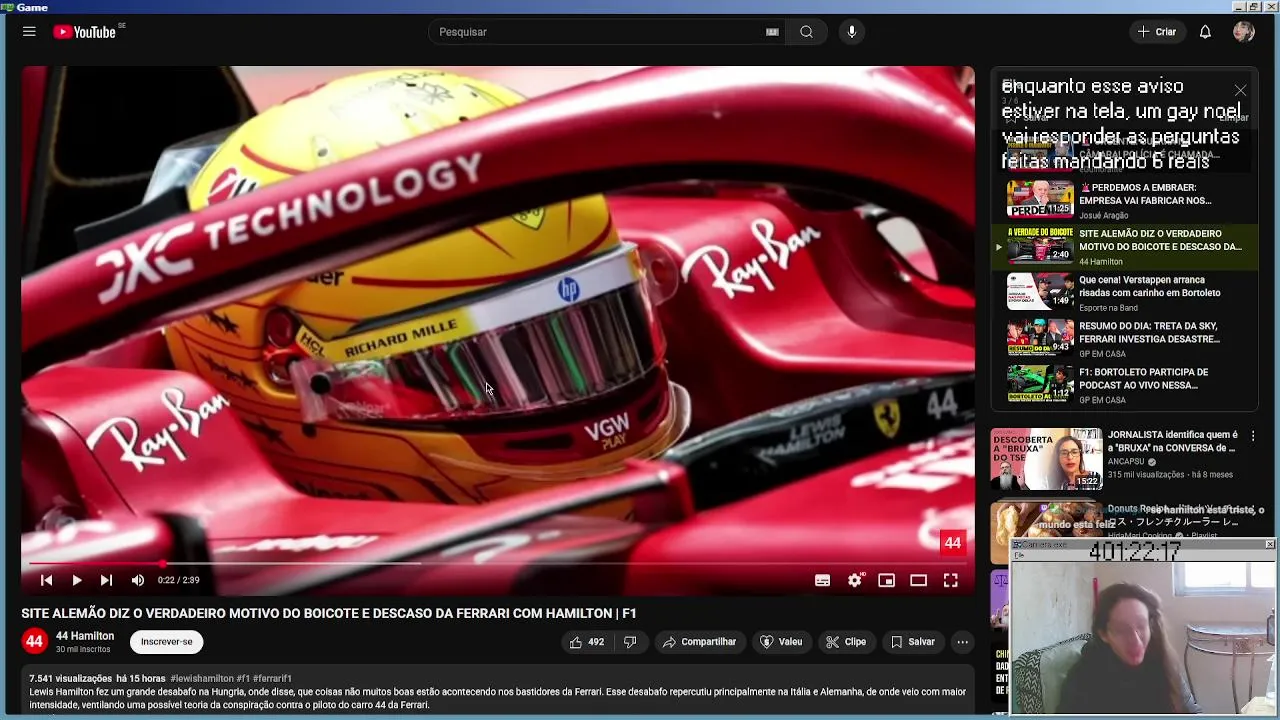The image size is (1280, 720).
Task: Close the playlist panel with X
Action: pyautogui.click(x=1240, y=90)
